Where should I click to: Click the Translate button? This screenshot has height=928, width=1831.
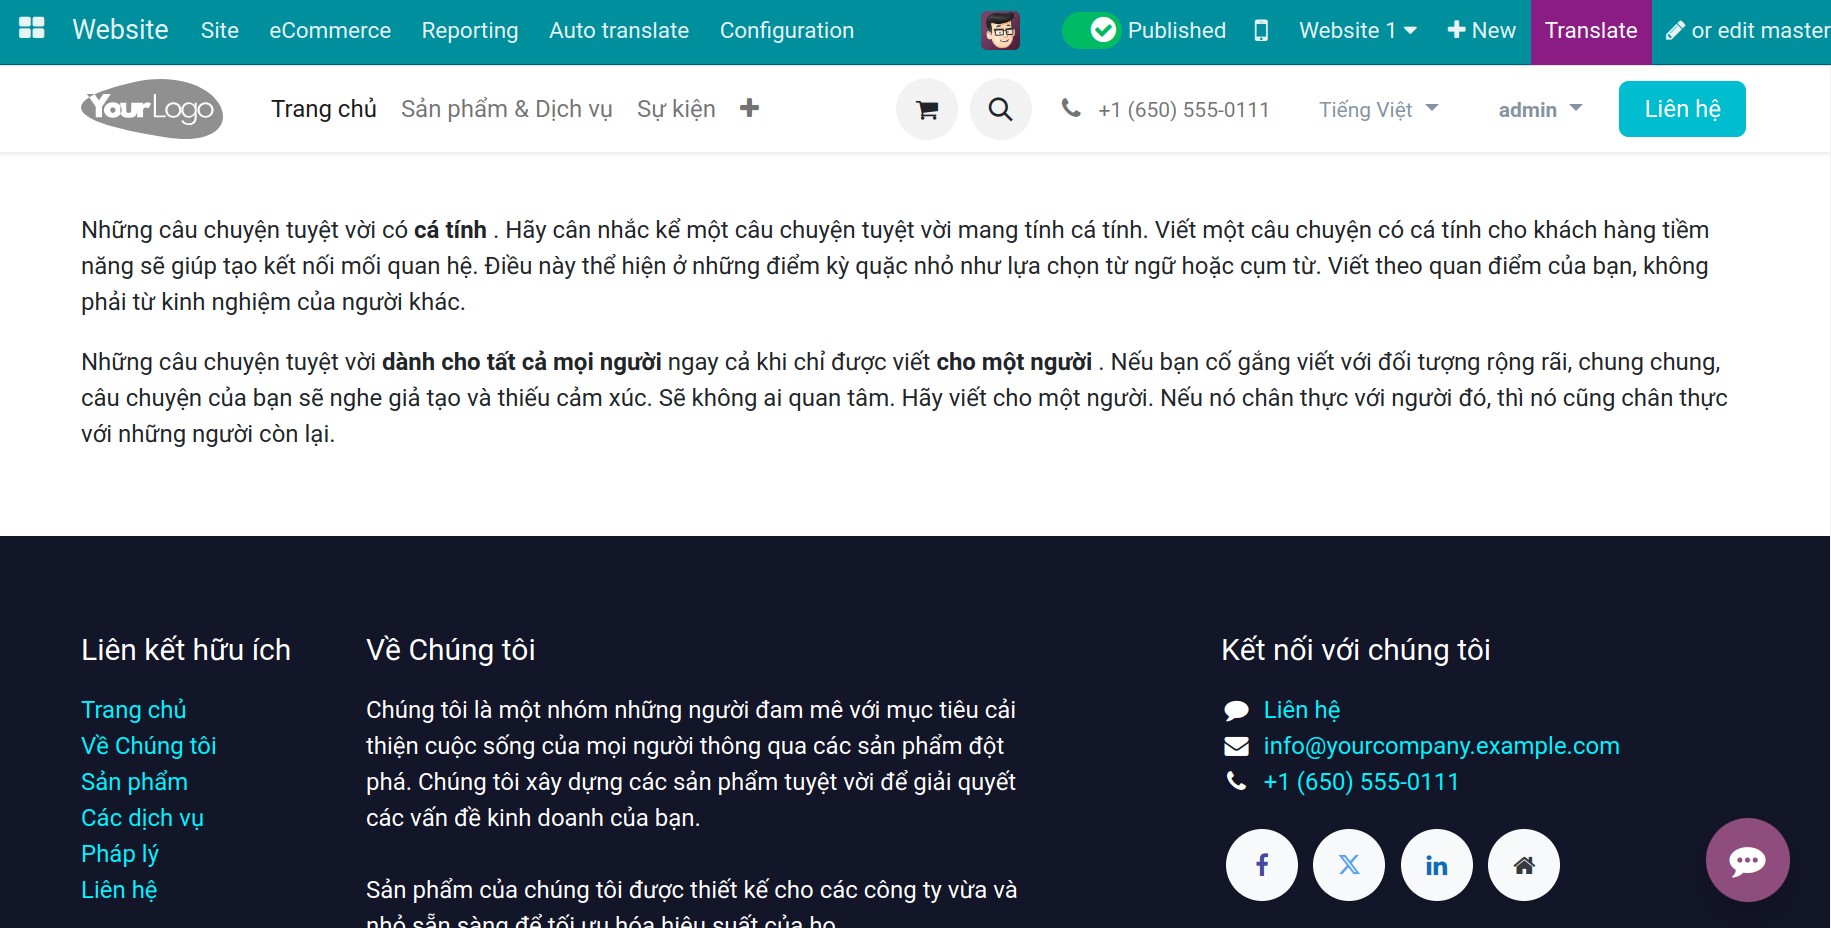[1591, 31]
